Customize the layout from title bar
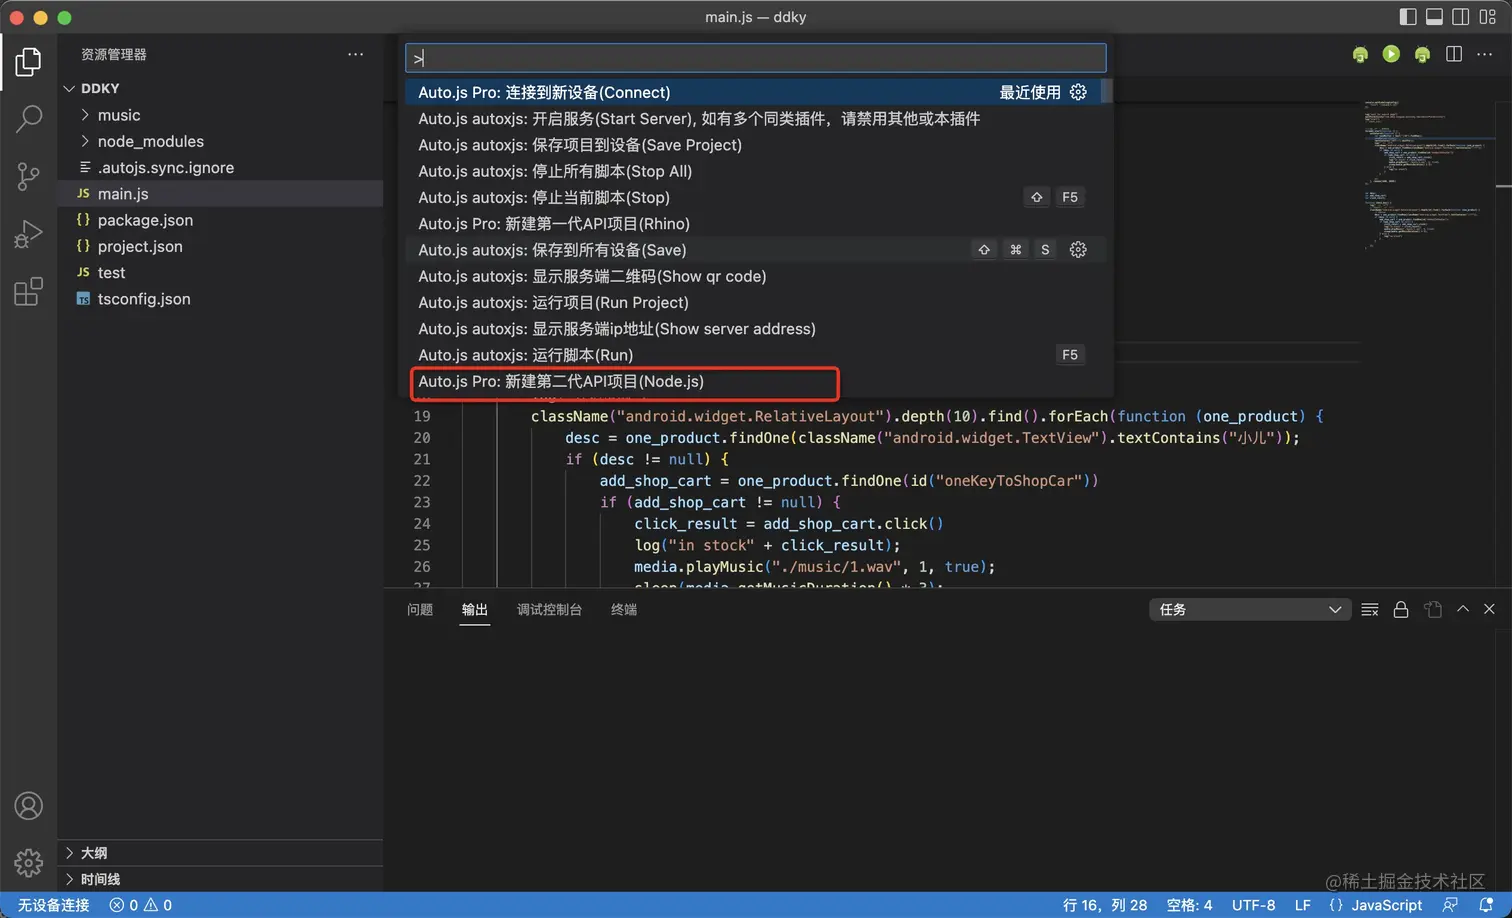This screenshot has height=918, width=1512. [x=1486, y=17]
